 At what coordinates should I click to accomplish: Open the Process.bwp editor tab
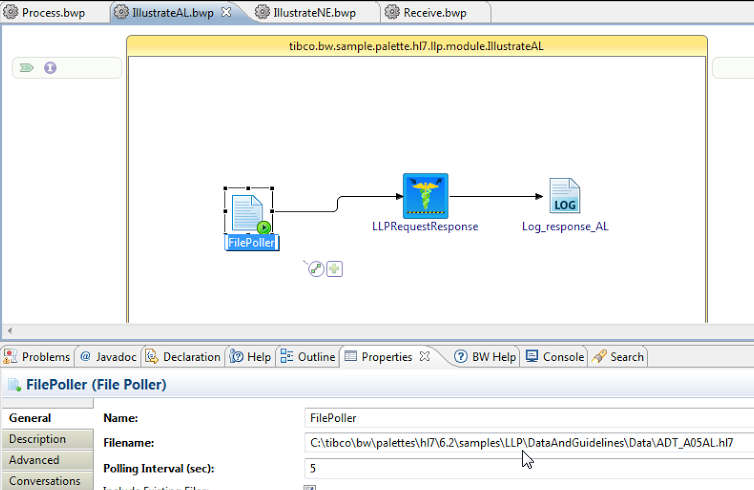click(53, 13)
